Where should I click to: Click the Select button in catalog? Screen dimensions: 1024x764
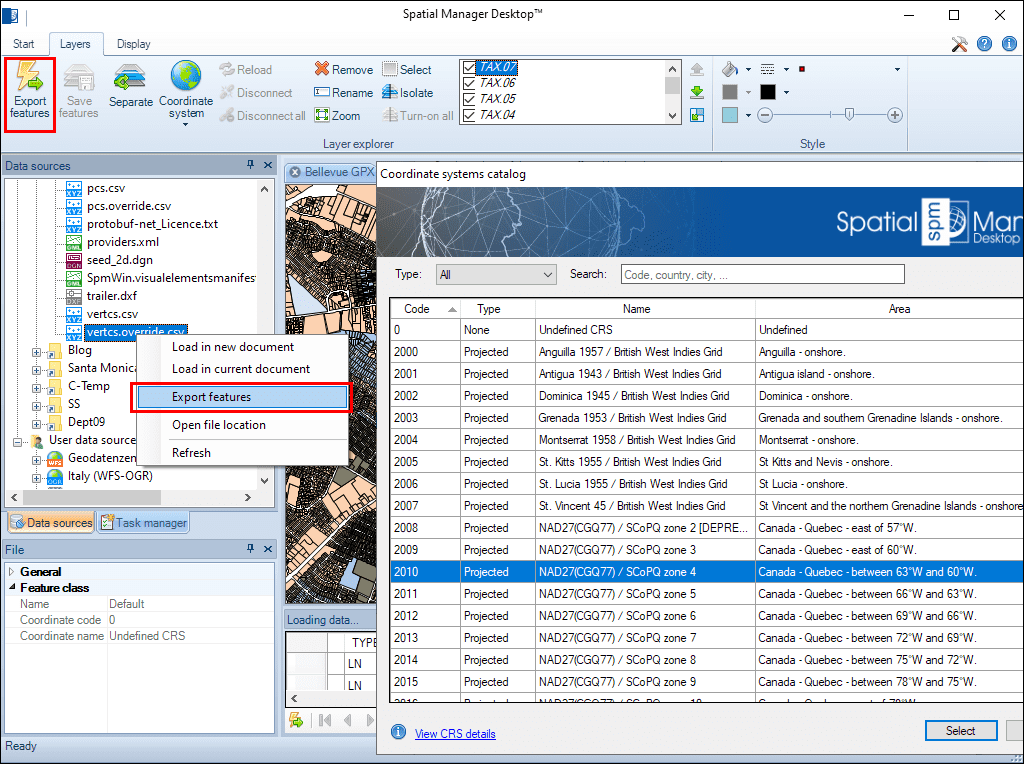[961, 731]
